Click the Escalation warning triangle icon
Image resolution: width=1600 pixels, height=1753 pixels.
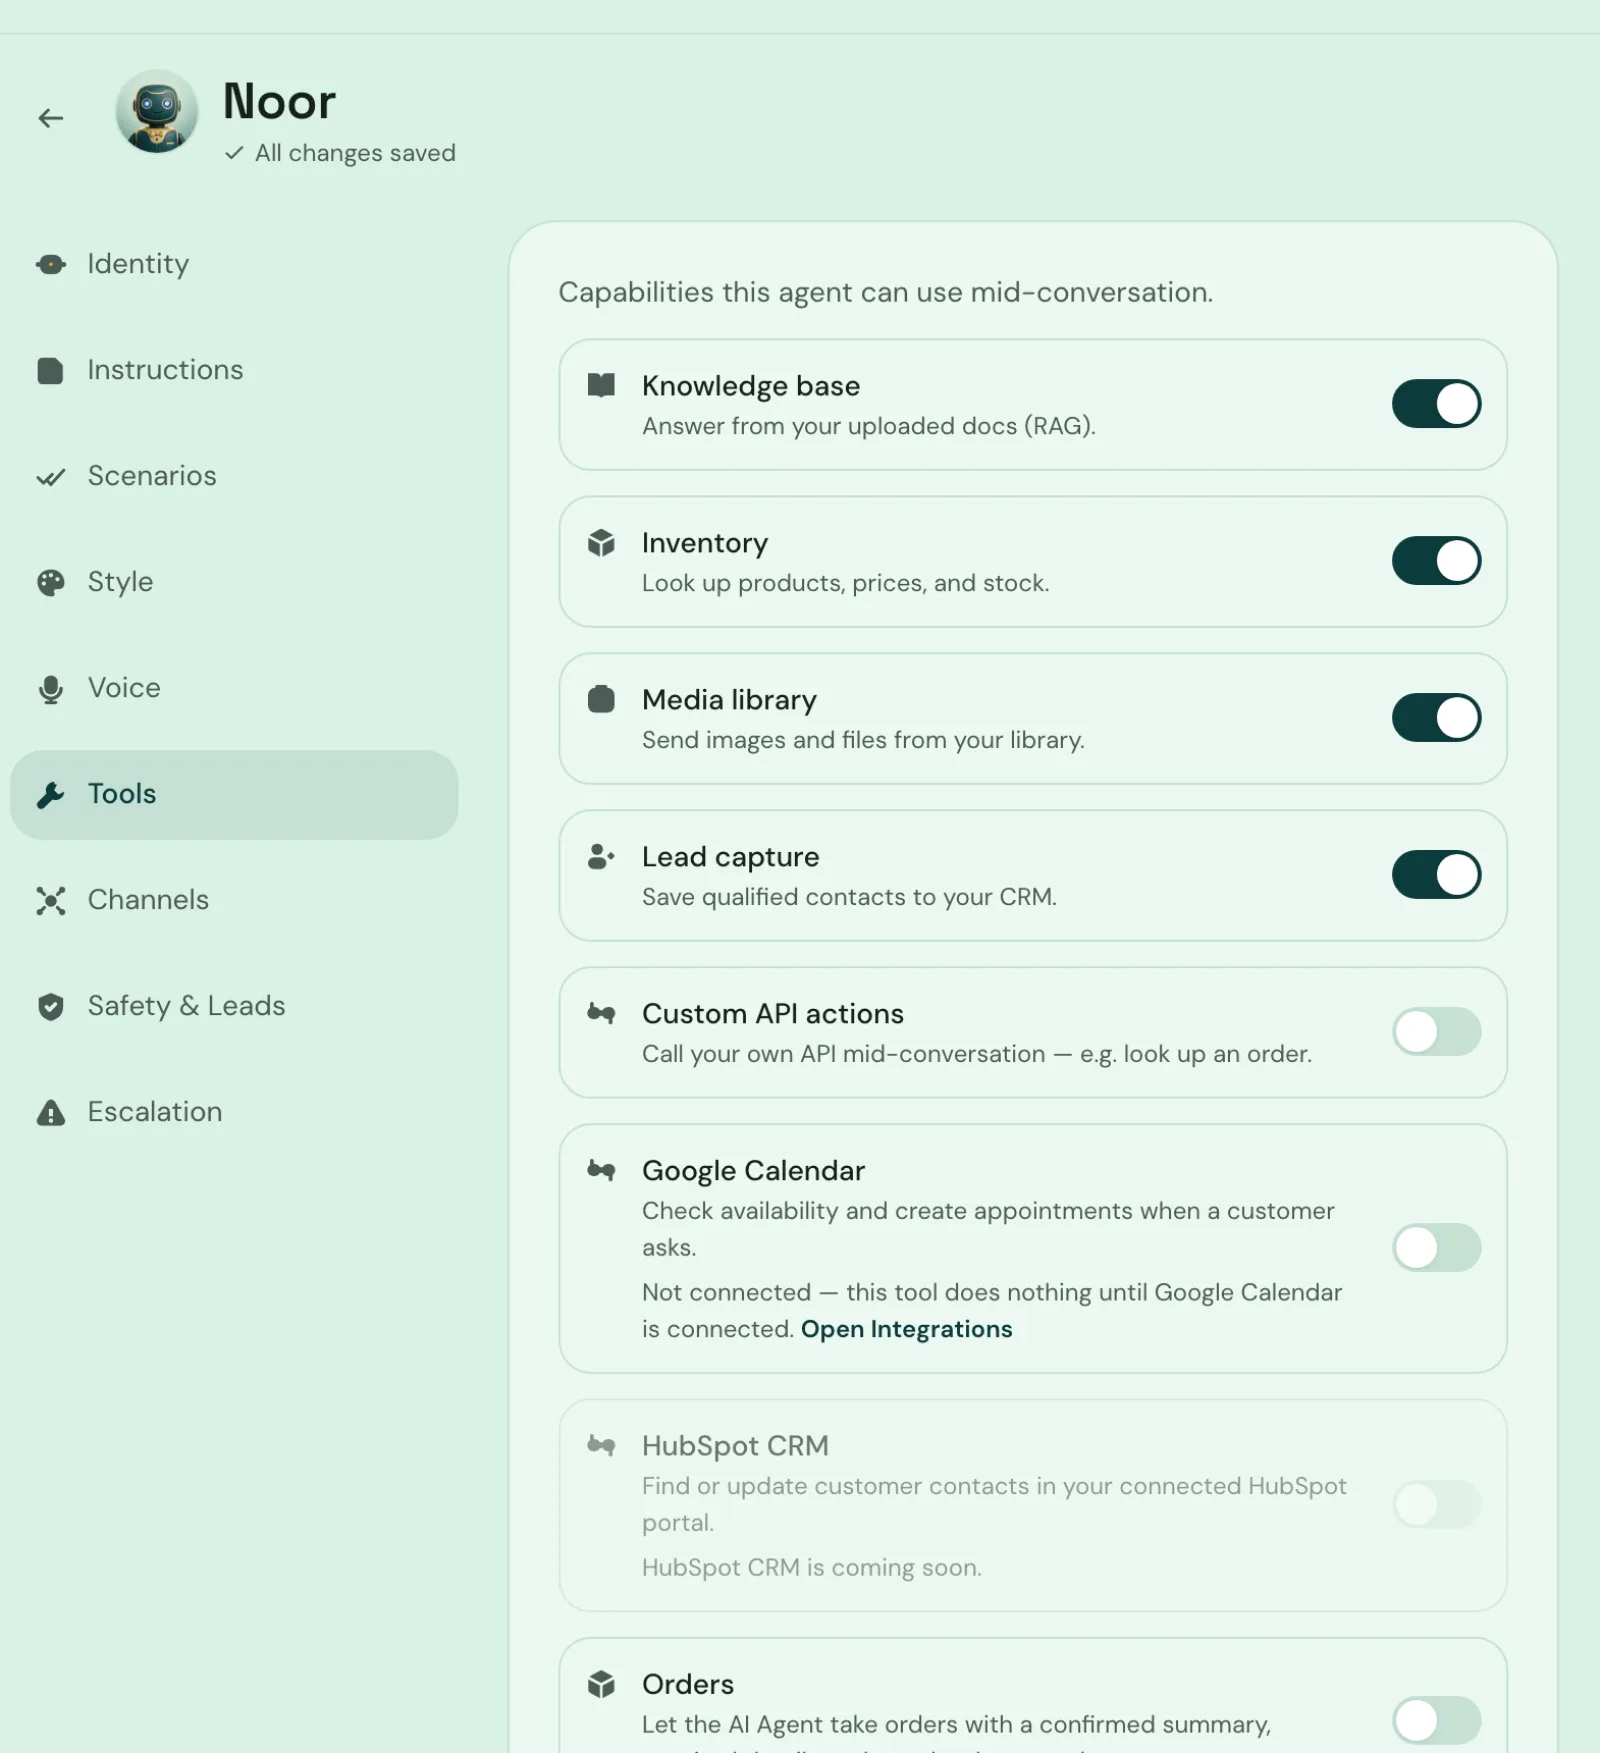tap(51, 1112)
